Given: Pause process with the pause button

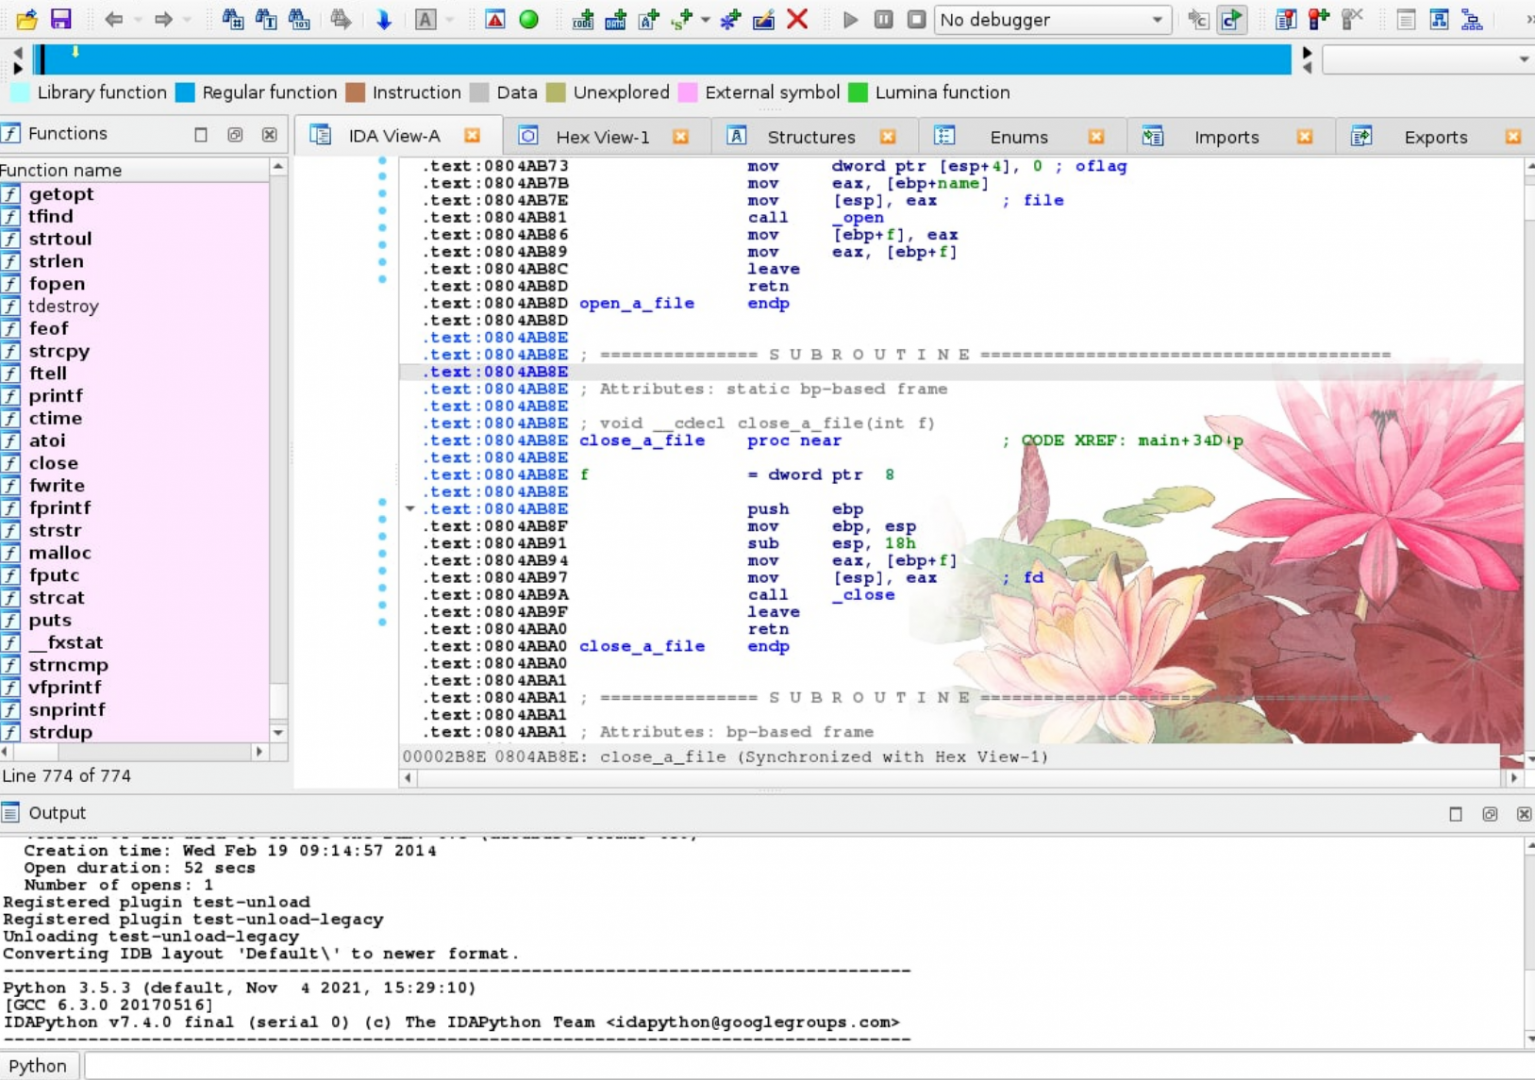Looking at the screenshot, I should tap(883, 19).
